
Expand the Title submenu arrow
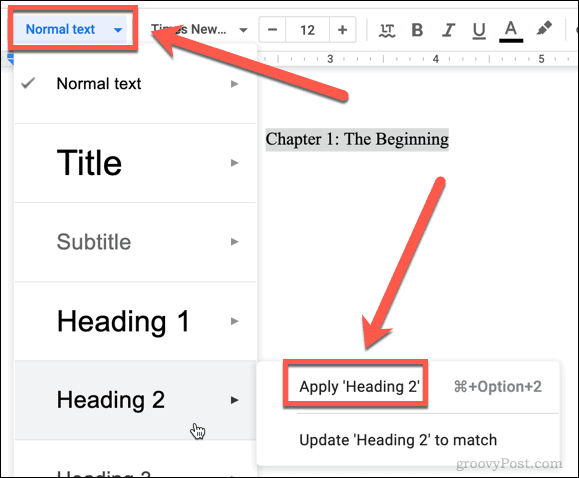(234, 163)
